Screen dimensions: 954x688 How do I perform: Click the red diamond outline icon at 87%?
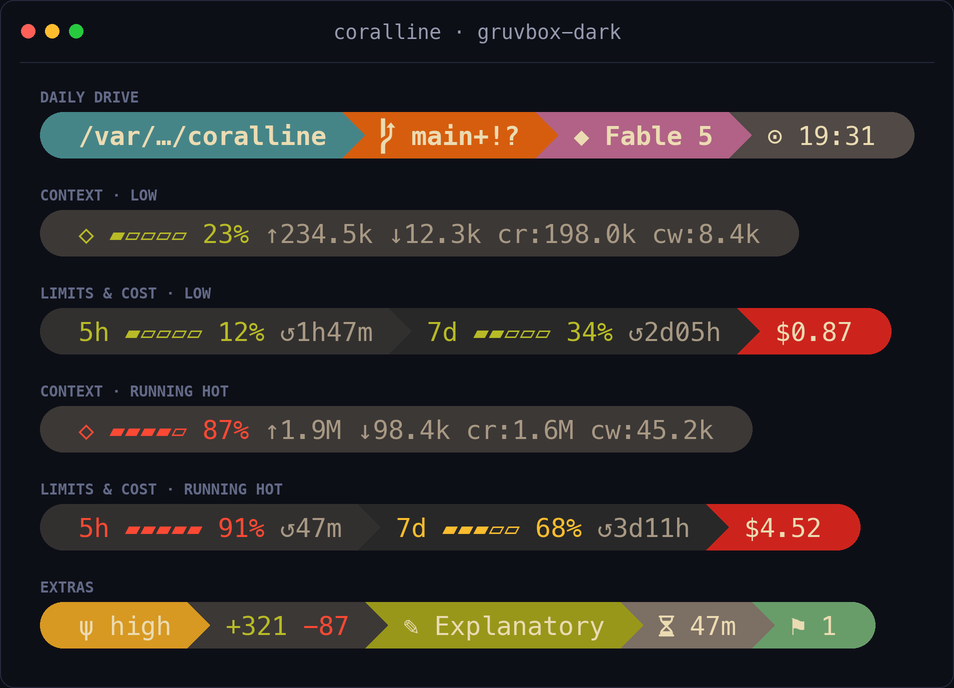(86, 431)
